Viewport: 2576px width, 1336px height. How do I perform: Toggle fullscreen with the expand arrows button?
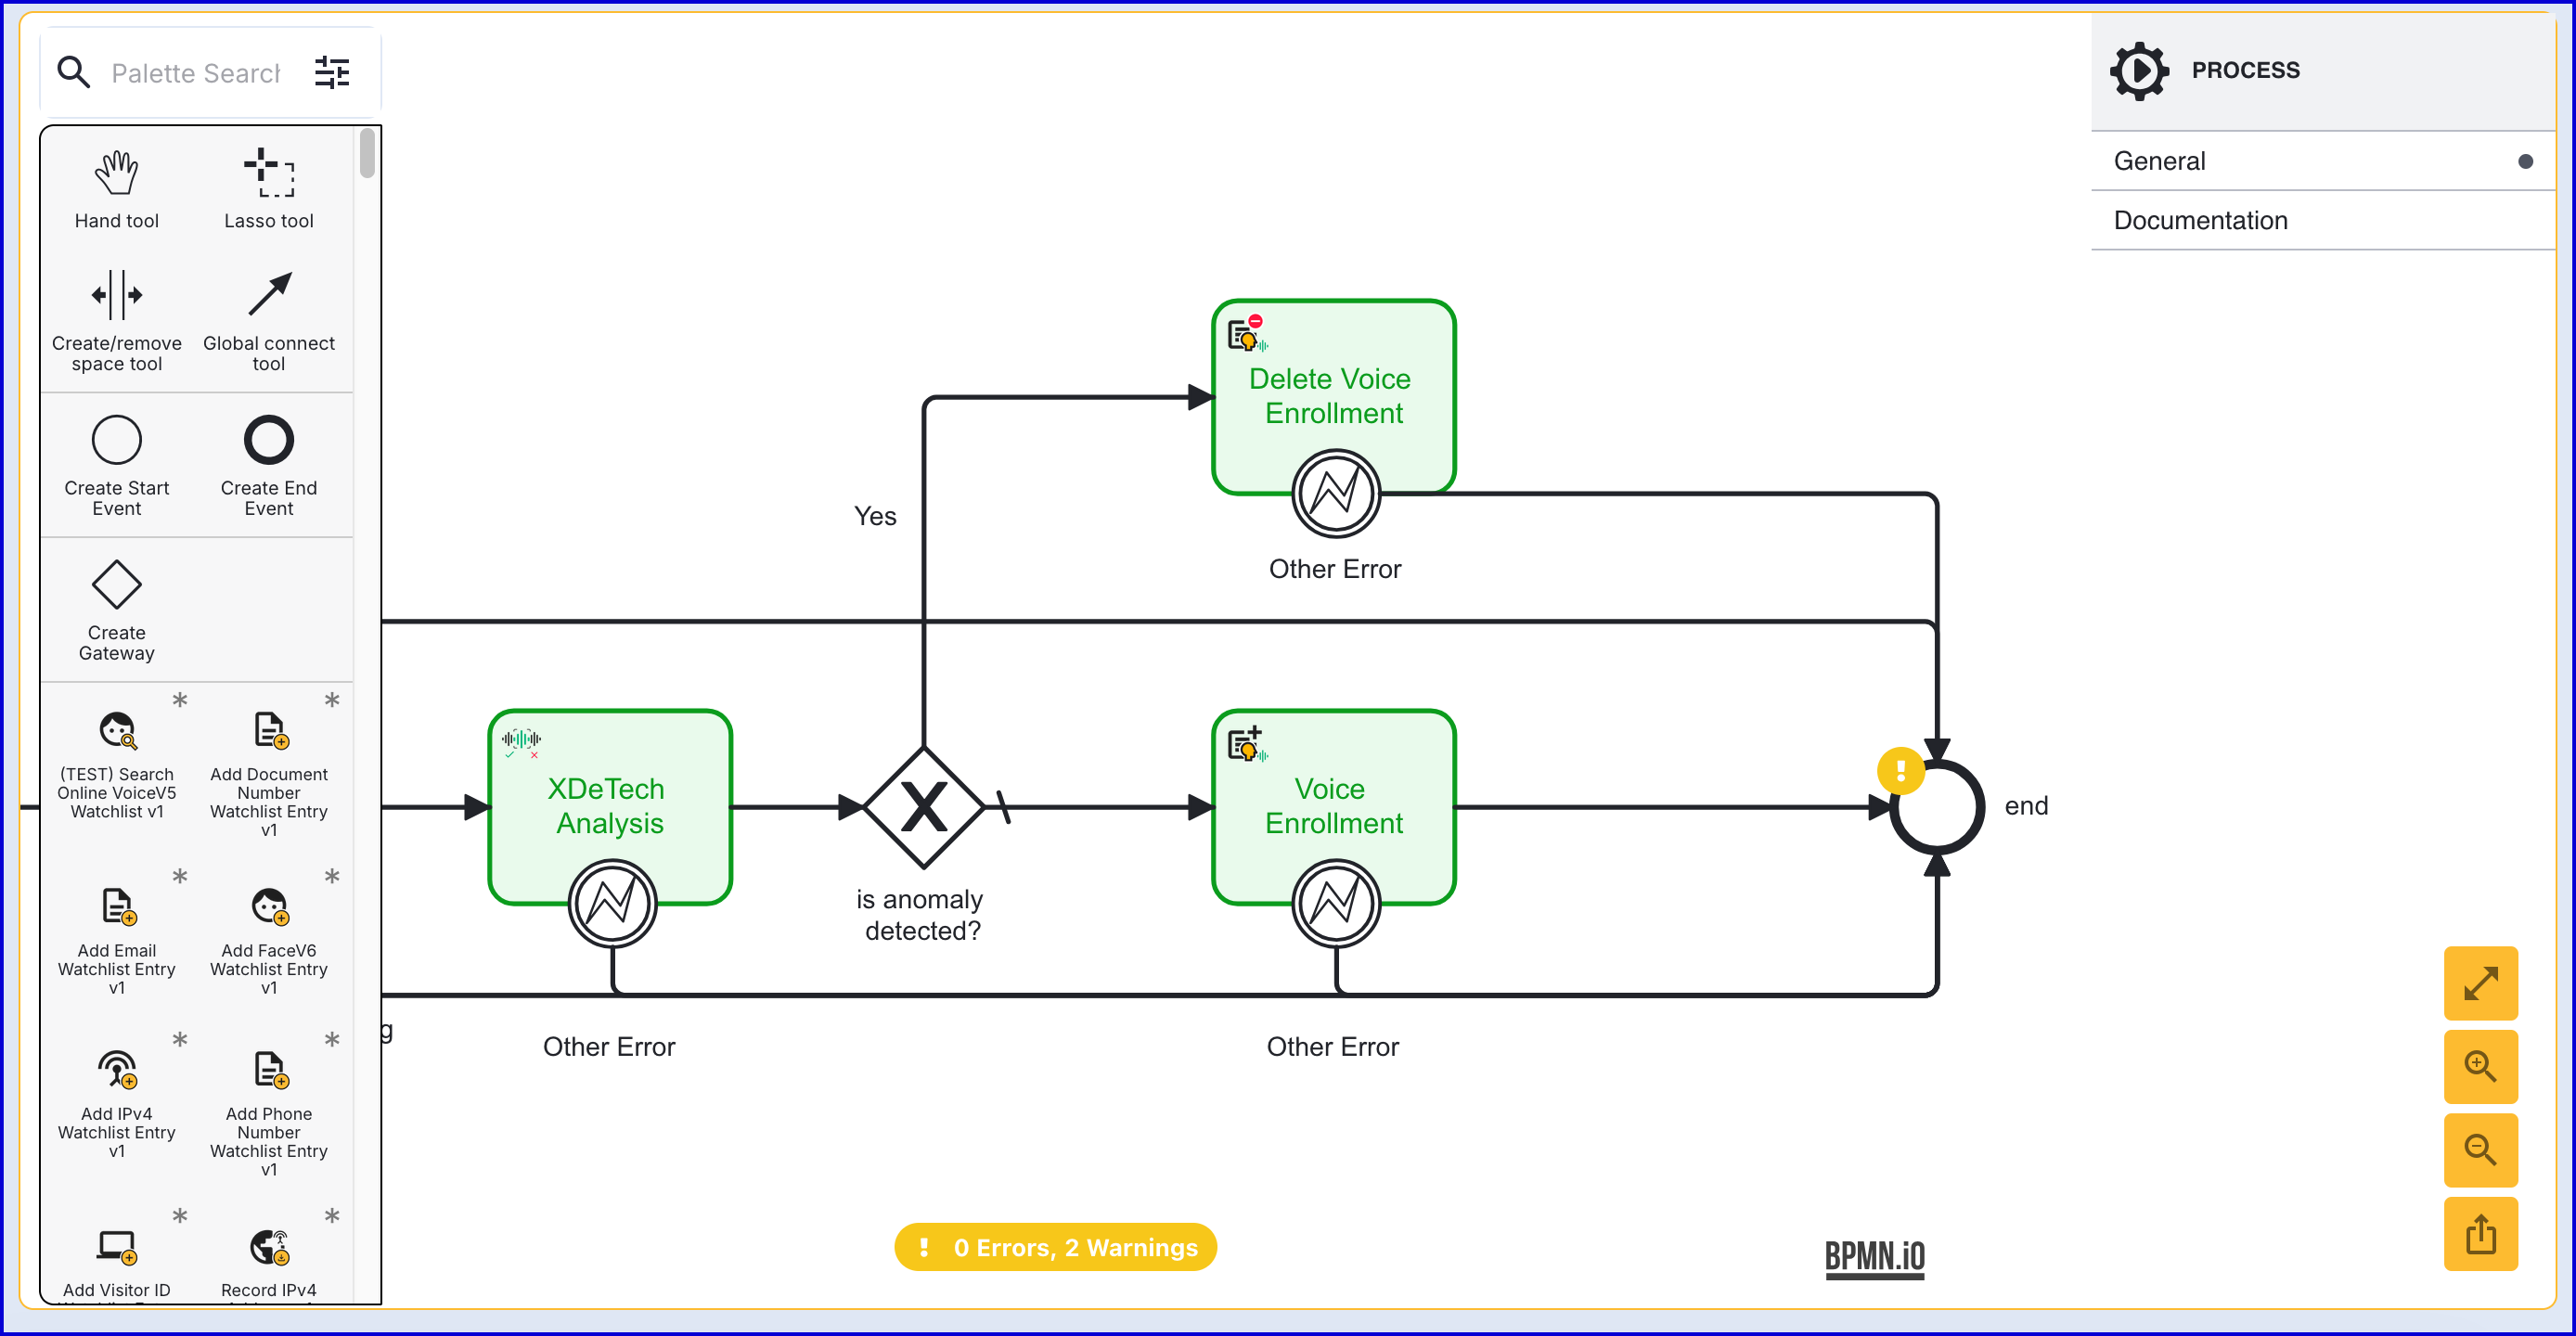coord(2480,982)
